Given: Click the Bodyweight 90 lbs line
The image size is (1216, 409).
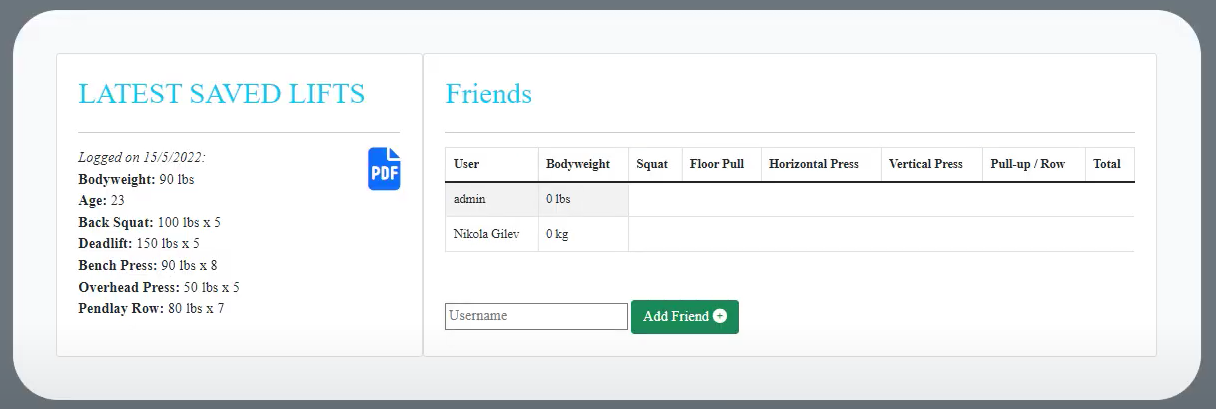Looking at the screenshot, I should tap(136, 180).
